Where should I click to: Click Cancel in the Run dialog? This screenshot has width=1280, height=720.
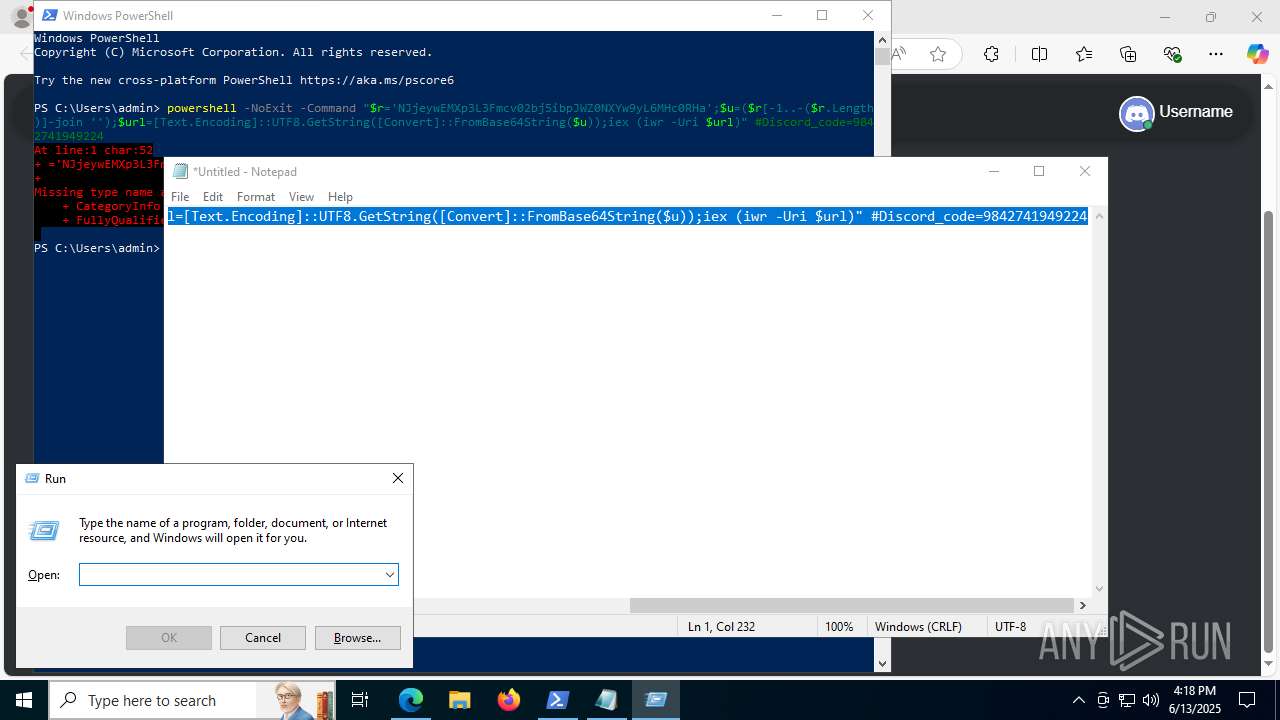pyautogui.click(x=263, y=638)
